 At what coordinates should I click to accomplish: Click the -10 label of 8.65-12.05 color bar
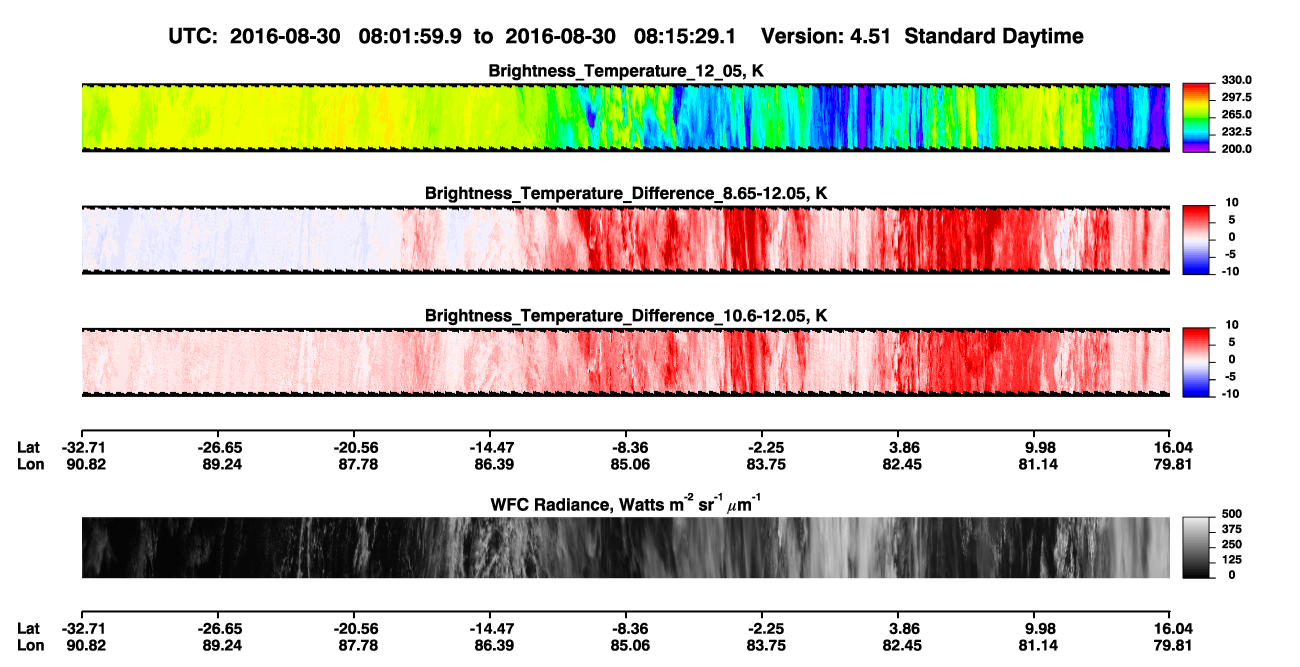tap(1231, 271)
